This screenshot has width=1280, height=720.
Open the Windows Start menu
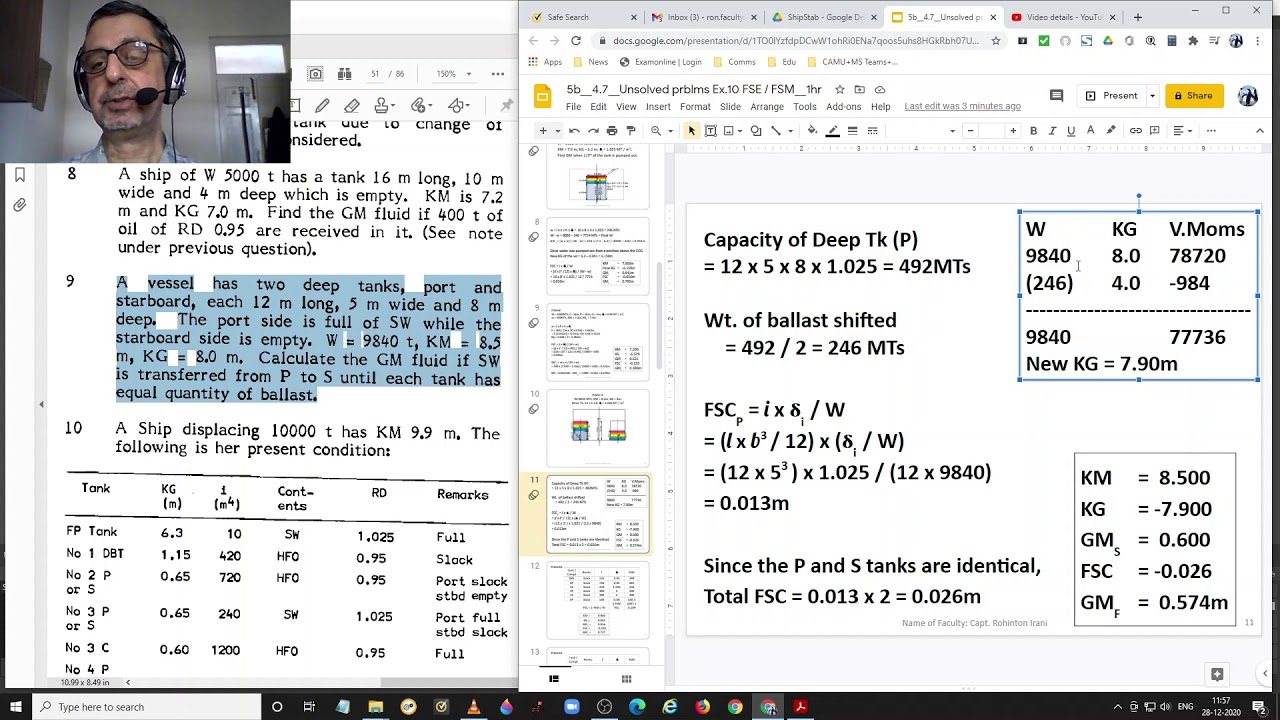[16, 707]
